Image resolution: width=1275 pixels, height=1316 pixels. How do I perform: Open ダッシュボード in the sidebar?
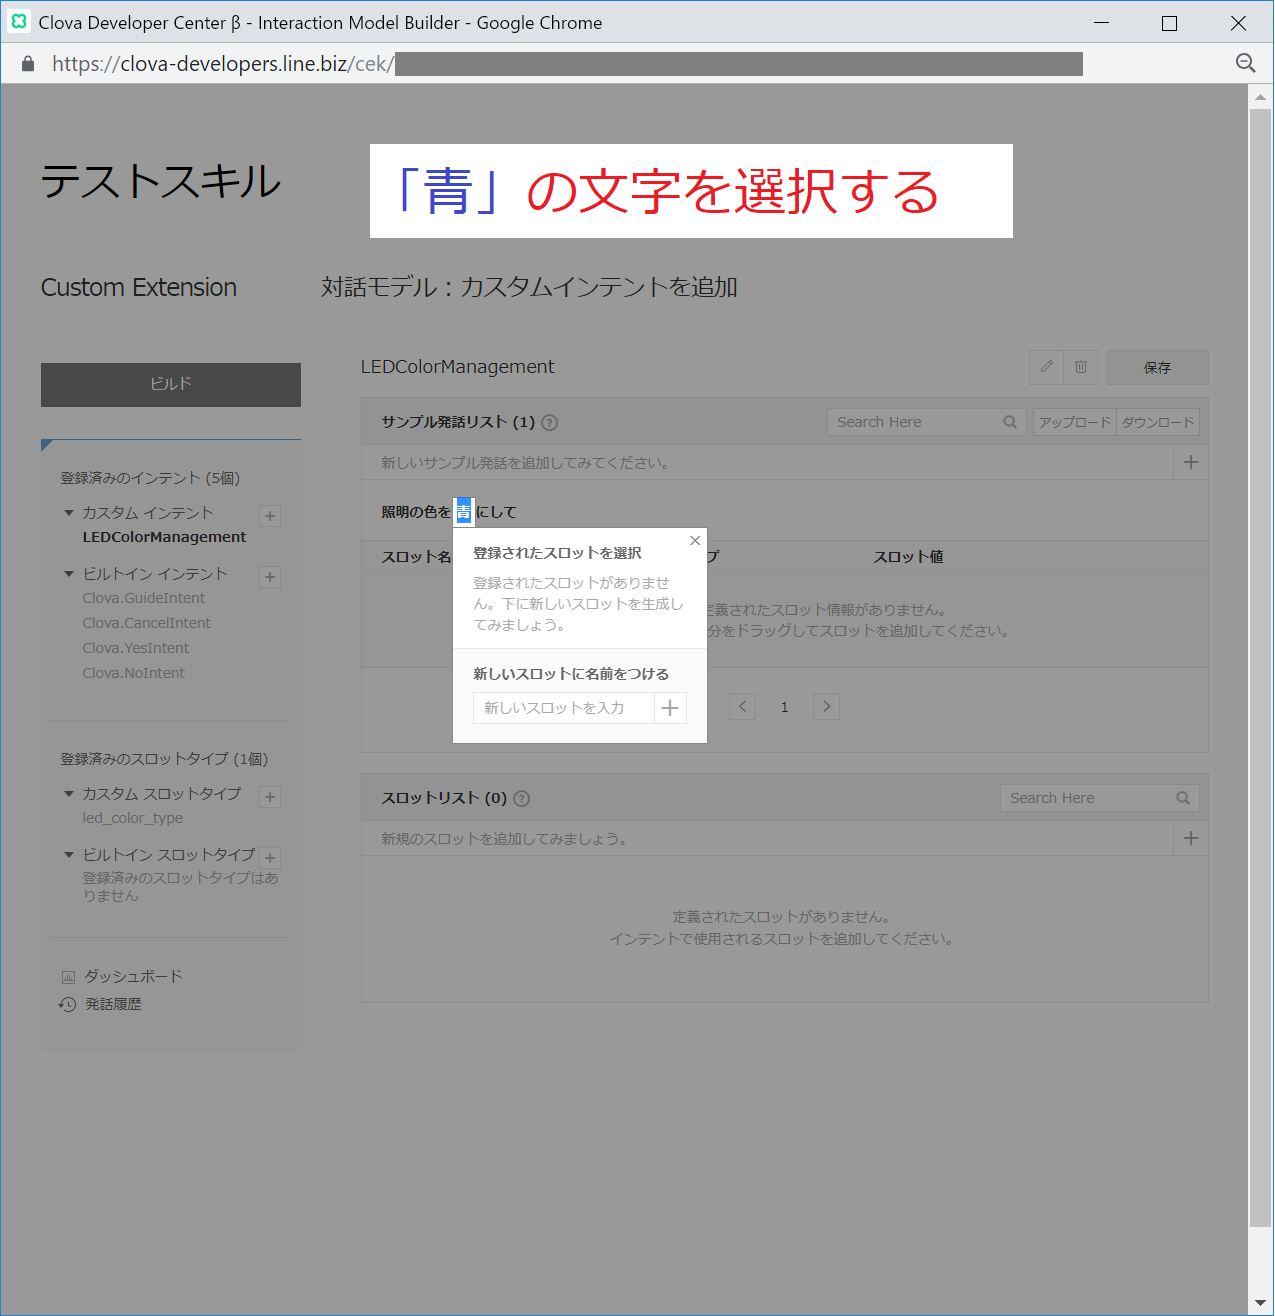132,976
